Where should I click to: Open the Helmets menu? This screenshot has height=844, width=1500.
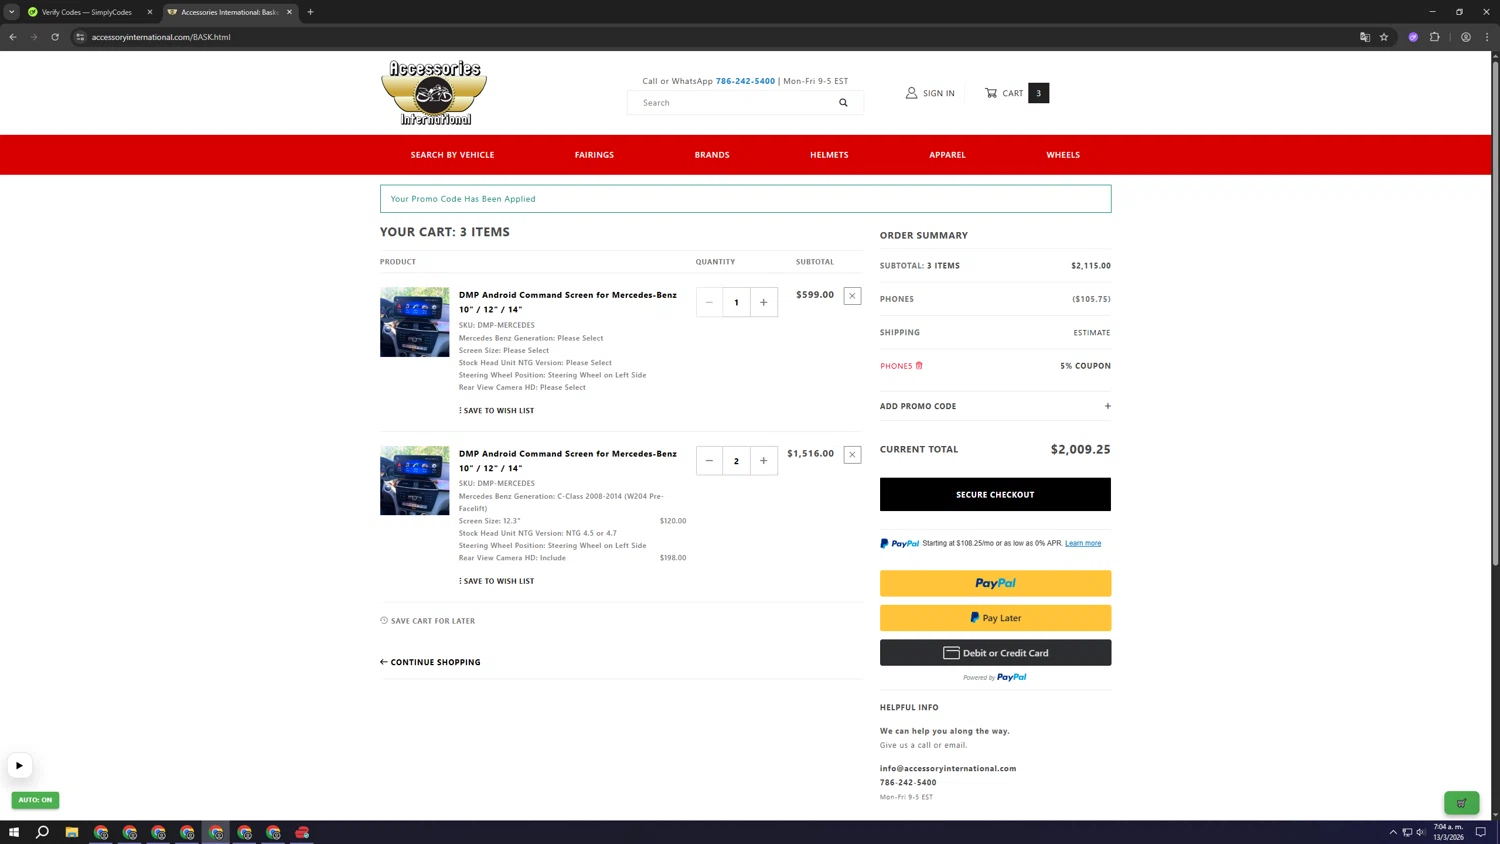click(x=829, y=155)
